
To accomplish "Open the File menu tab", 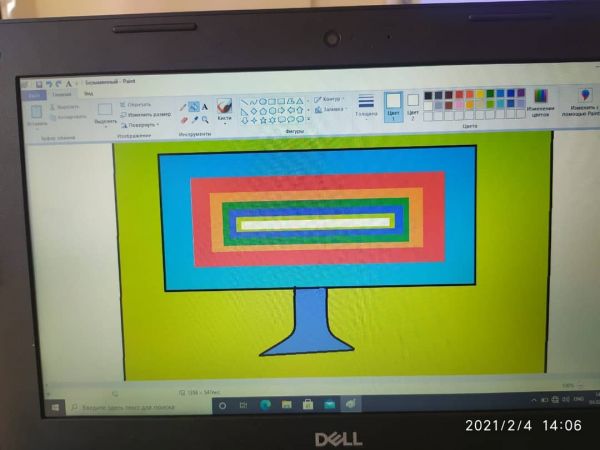I will click(x=35, y=94).
